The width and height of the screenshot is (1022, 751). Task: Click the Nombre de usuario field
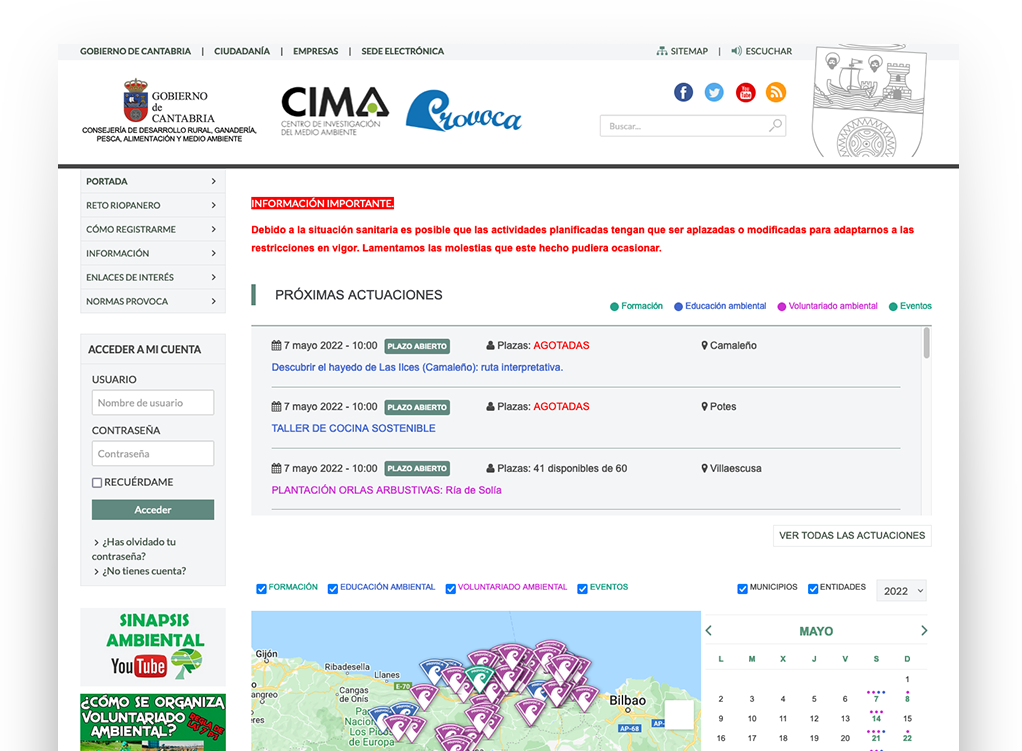pos(153,403)
